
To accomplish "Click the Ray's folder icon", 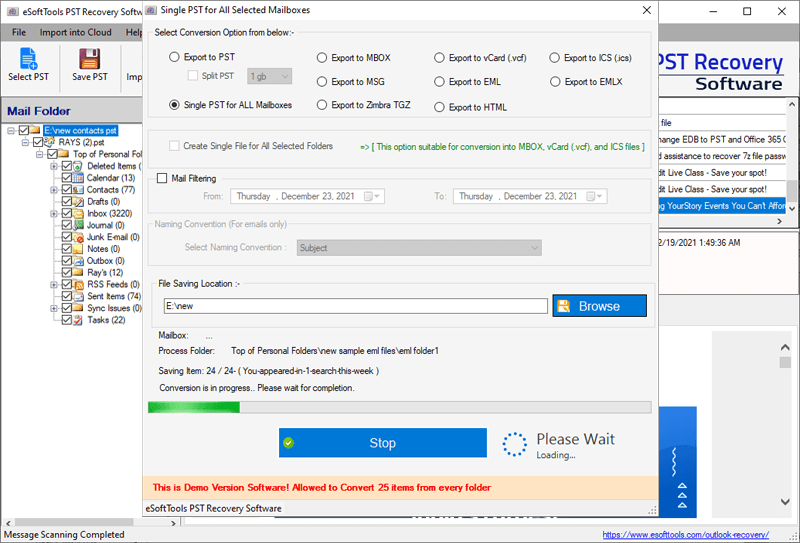I will tap(78, 273).
